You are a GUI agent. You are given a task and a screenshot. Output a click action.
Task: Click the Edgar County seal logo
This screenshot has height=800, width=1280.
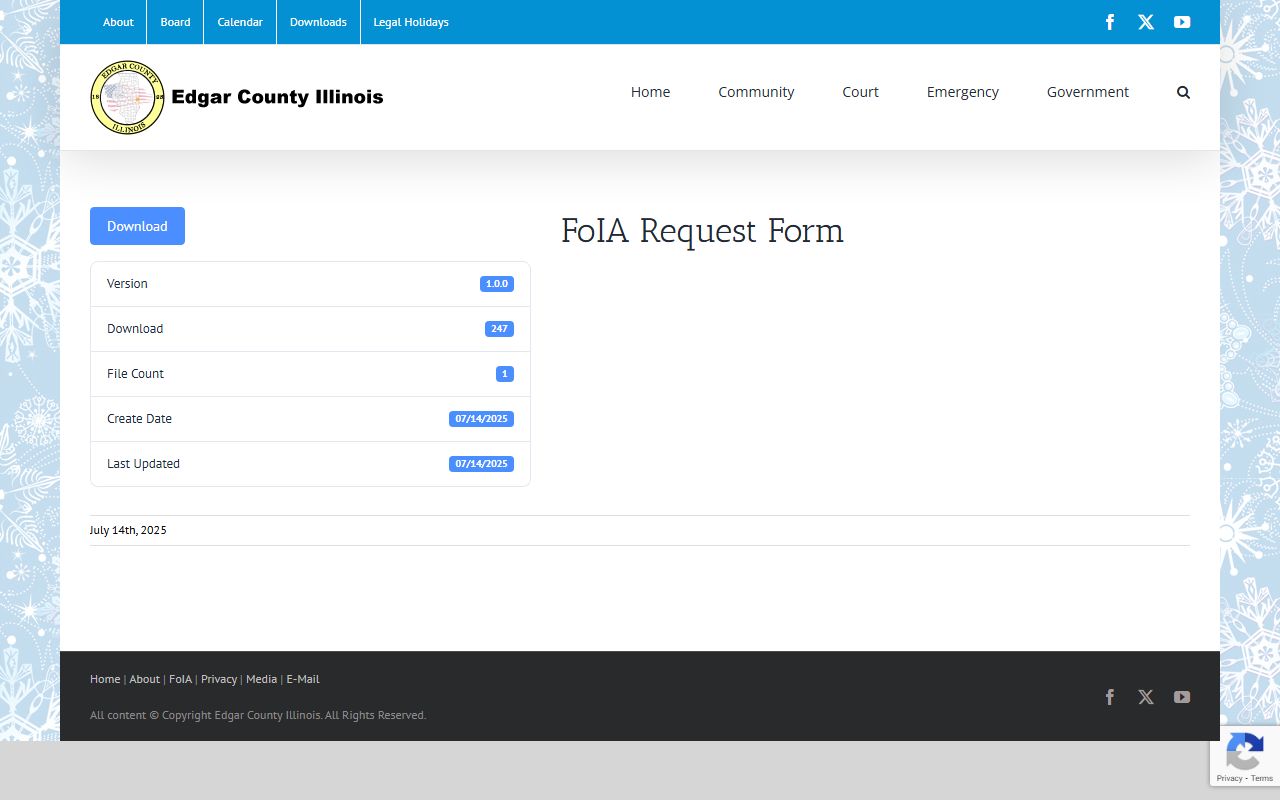127,97
